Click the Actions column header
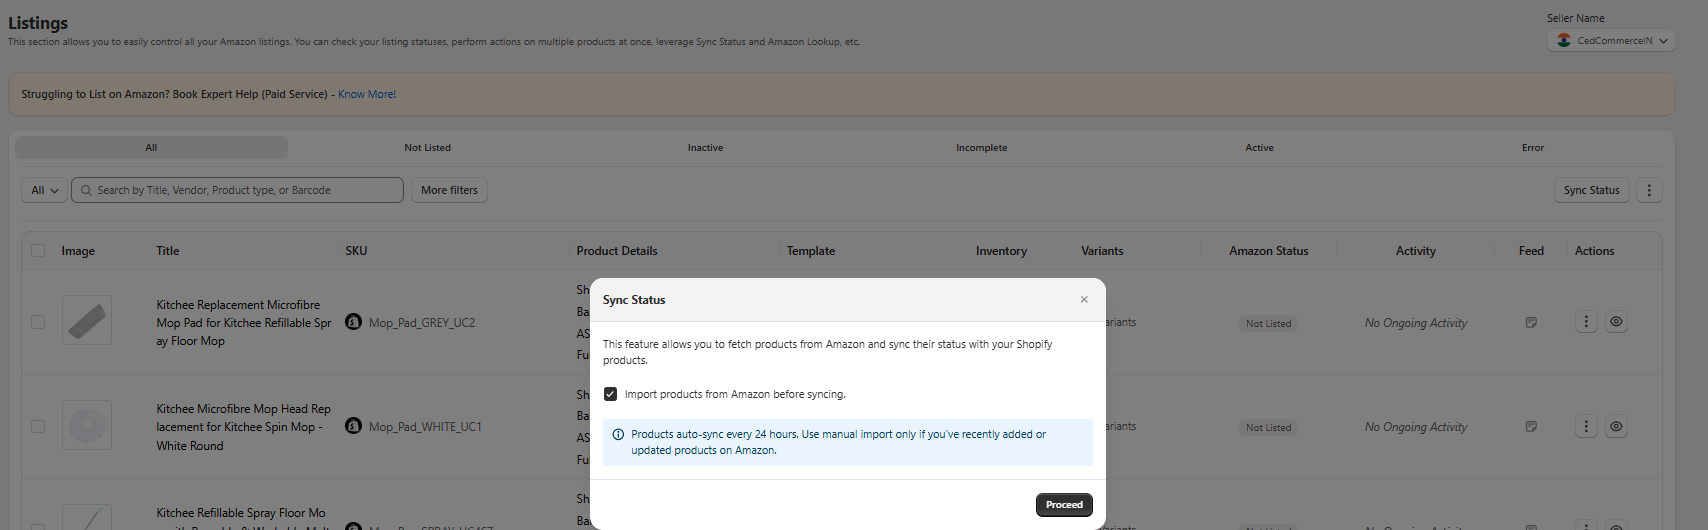 pos(1594,251)
